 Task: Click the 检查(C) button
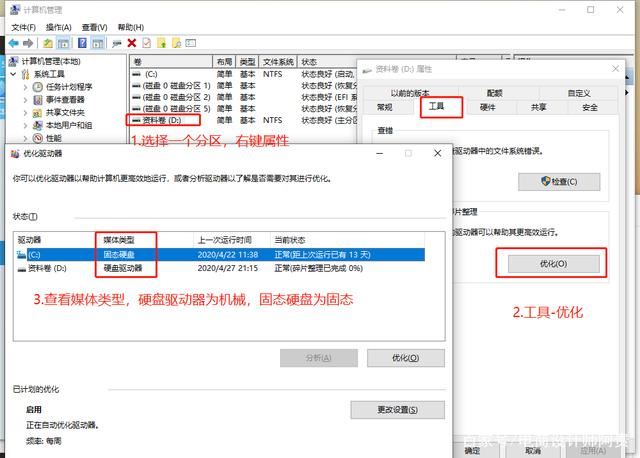(x=558, y=182)
